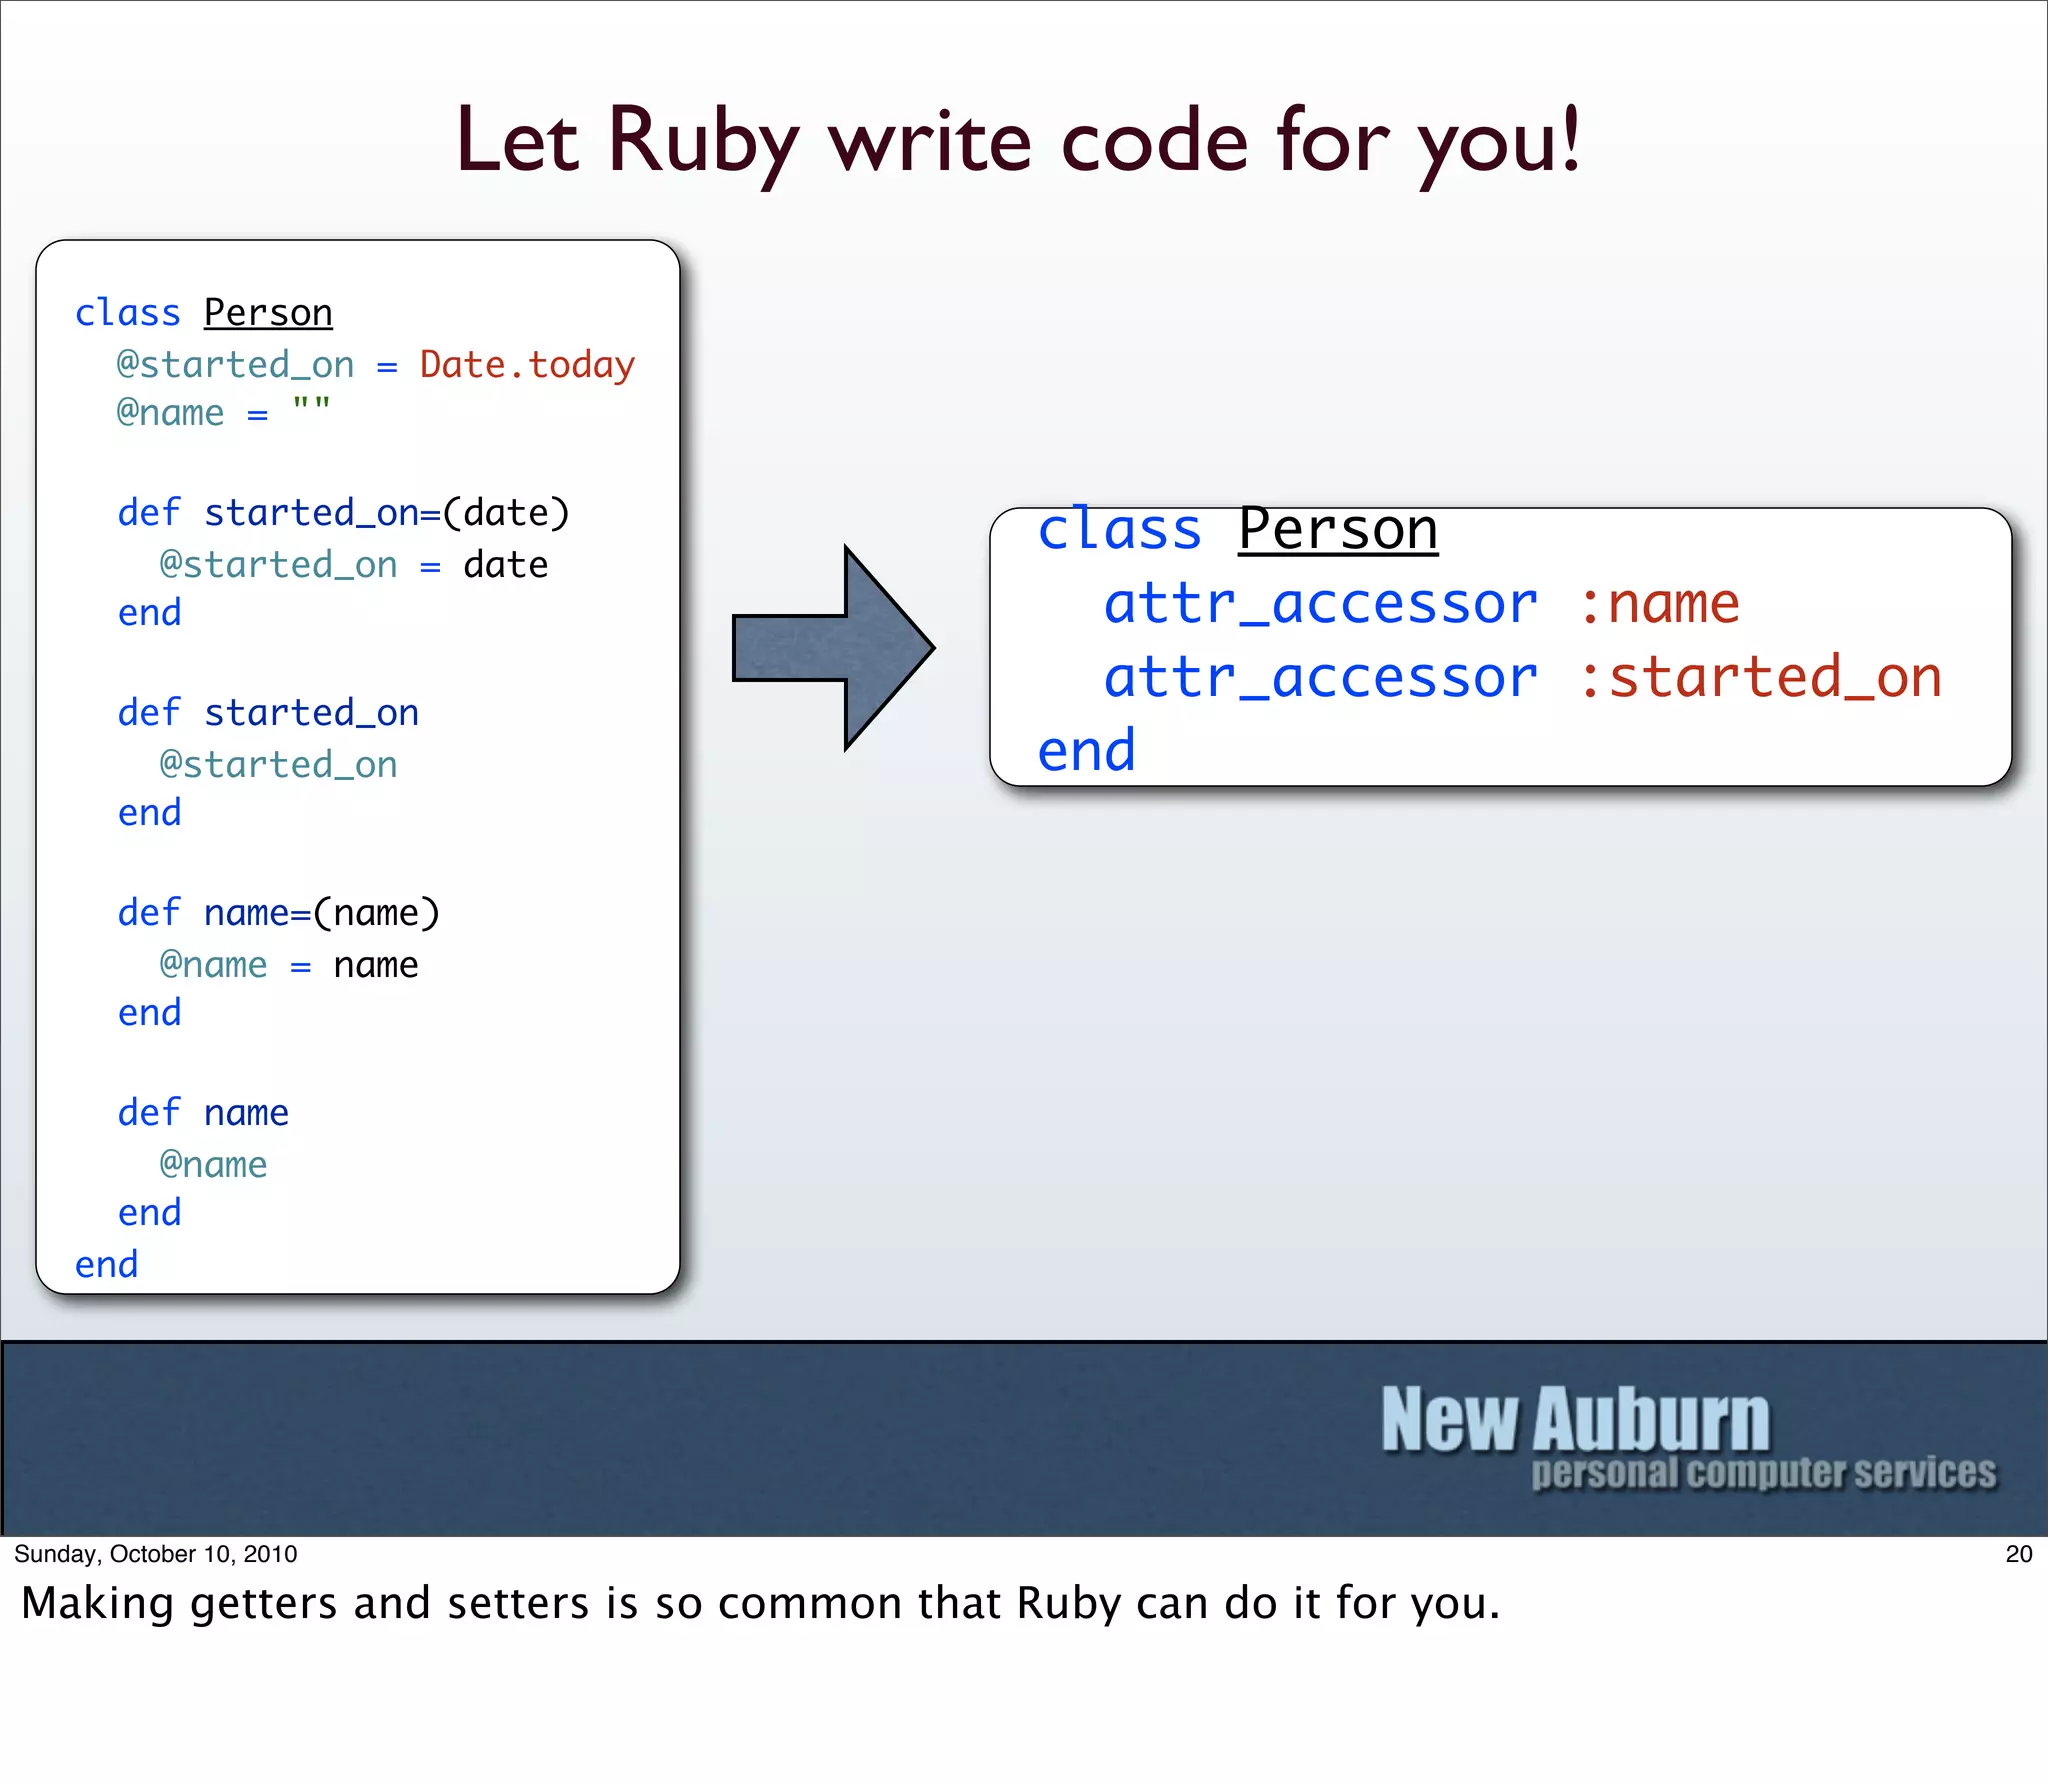
Task: Click the line "@started_on = date"
Action: click(354, 565)
